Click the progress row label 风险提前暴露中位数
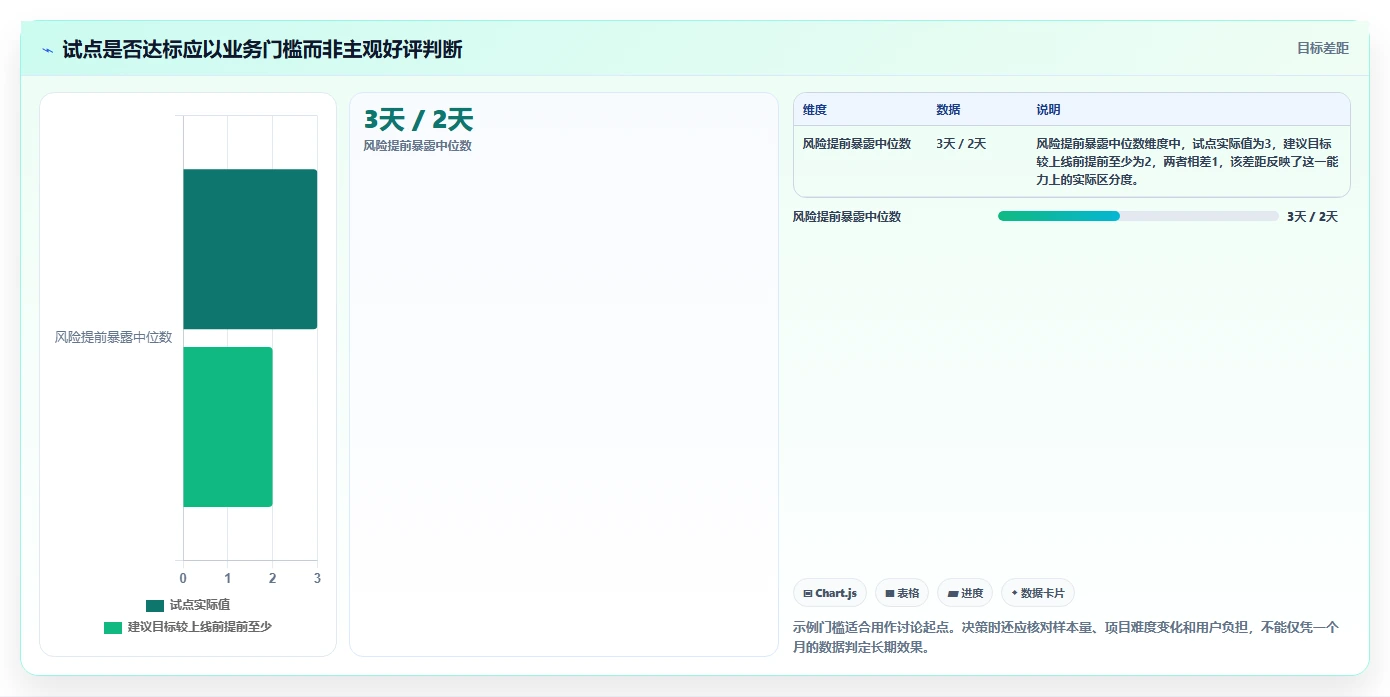The height and width of the screenshot is (697, 1390). pos(847,216)
